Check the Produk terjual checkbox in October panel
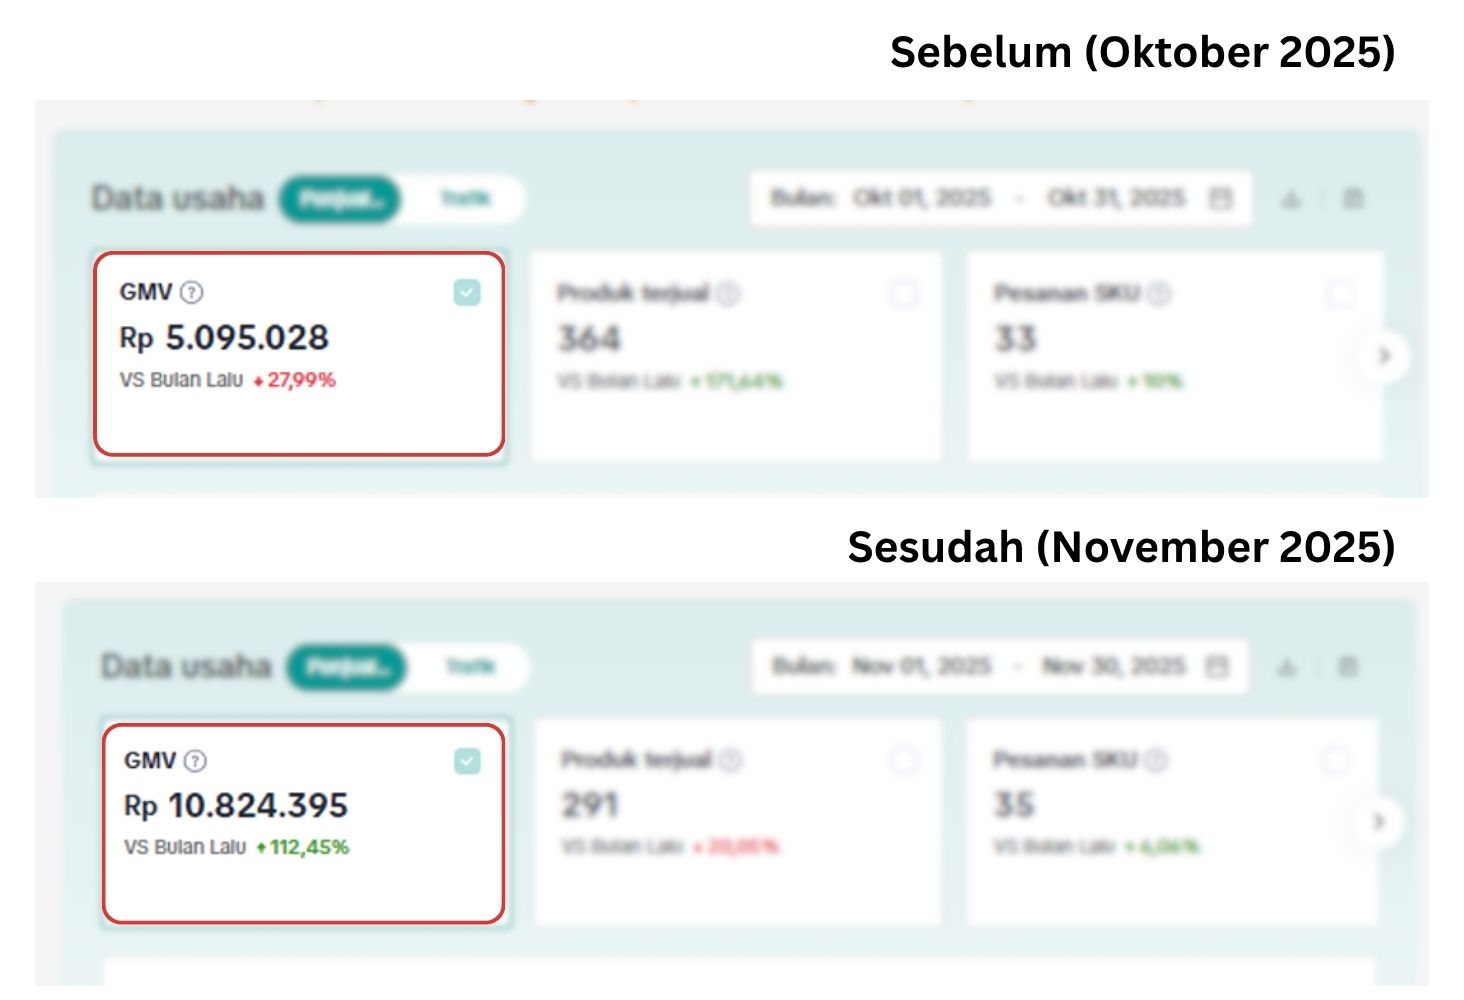Image resolution: width=1464 pixels, height=1000 pixels. (x=904, y=294)
